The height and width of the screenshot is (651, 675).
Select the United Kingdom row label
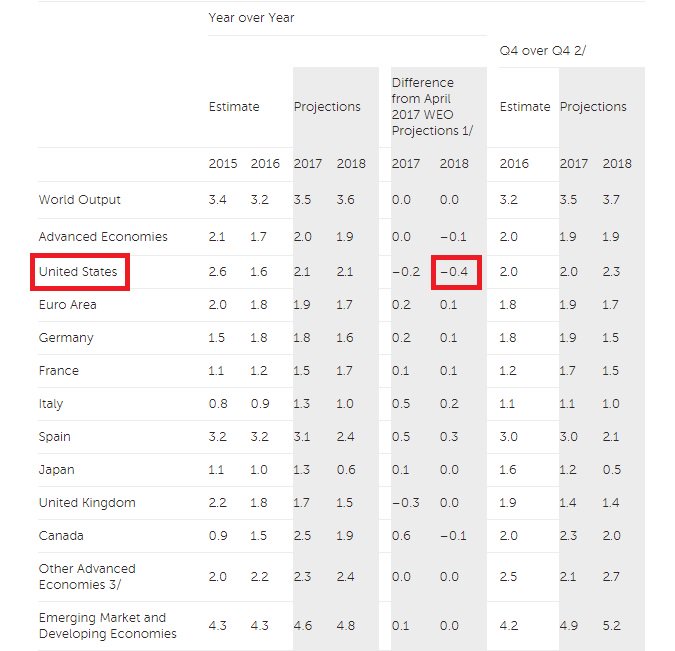pyautogui.click(x=87, y=502)
